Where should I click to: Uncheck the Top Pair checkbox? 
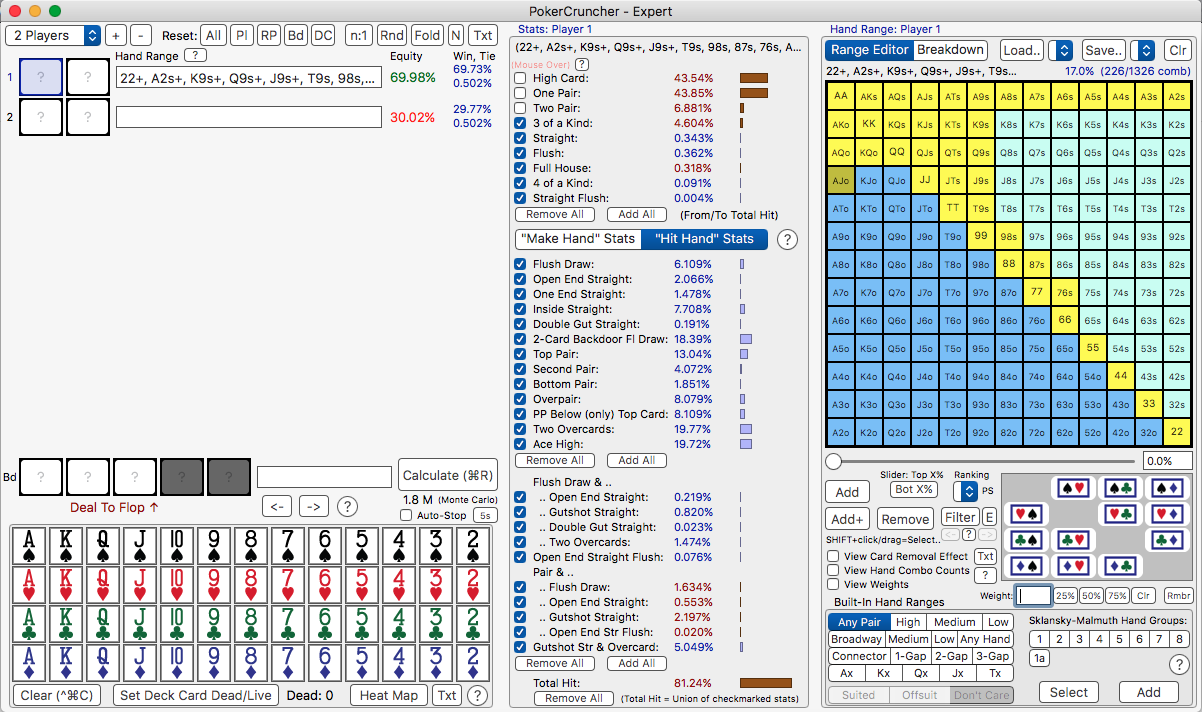point(520,354)
